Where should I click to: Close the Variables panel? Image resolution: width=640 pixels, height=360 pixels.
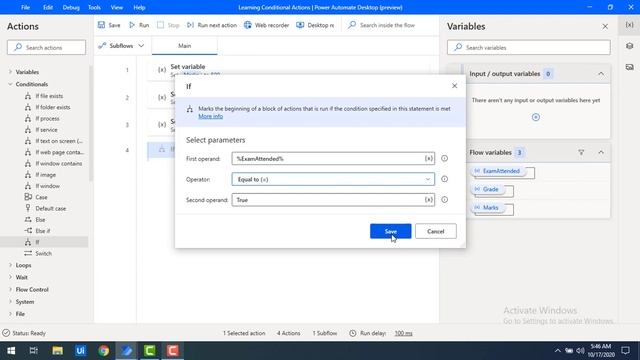pos(605,27)
